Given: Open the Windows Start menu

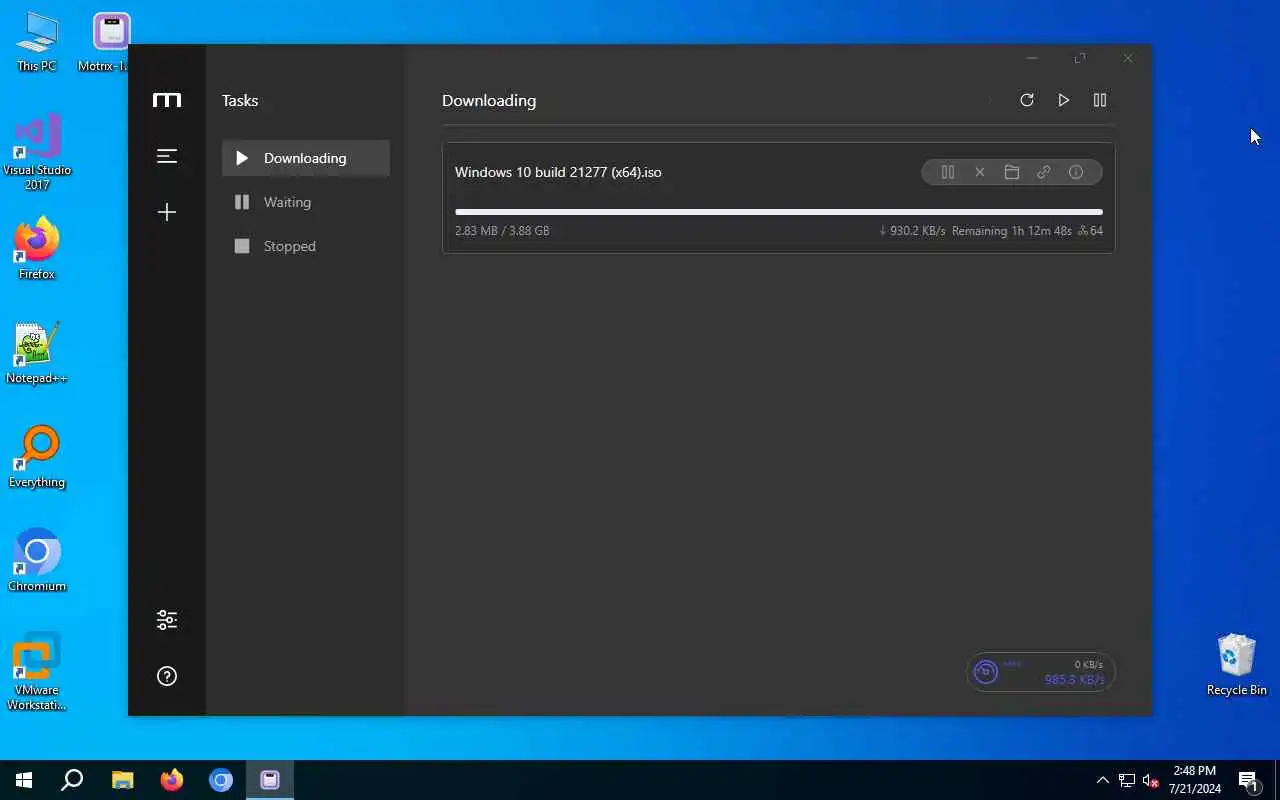Looking at the screenshot, I should coord(24,780).
